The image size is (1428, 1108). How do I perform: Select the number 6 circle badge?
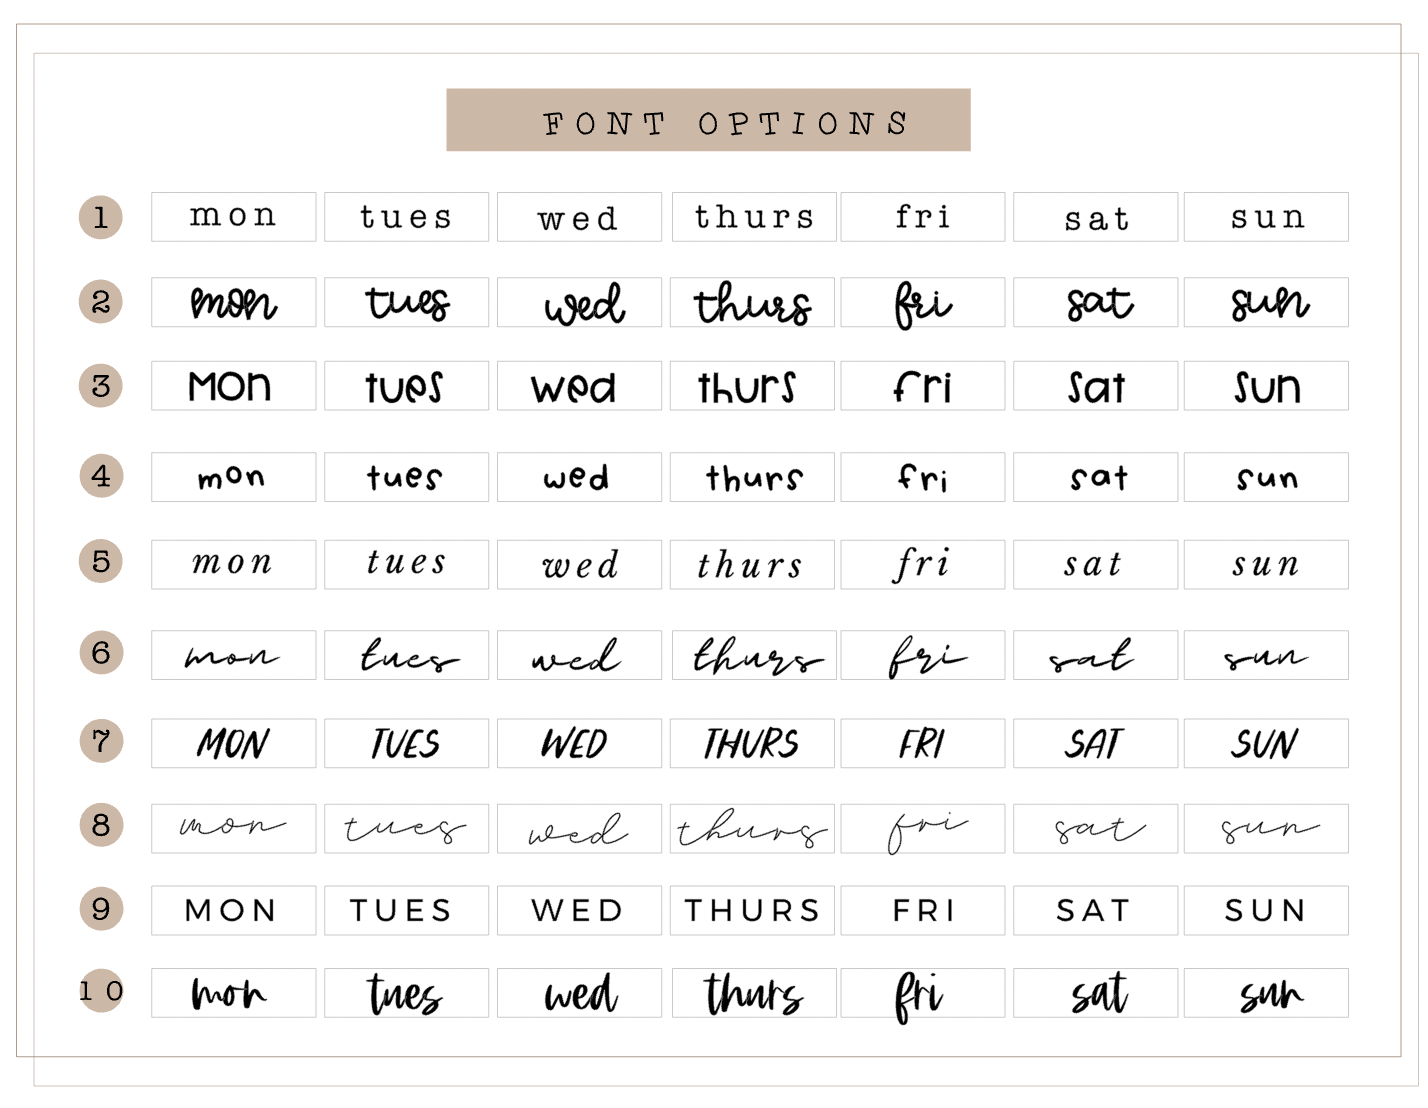[101, 653]
